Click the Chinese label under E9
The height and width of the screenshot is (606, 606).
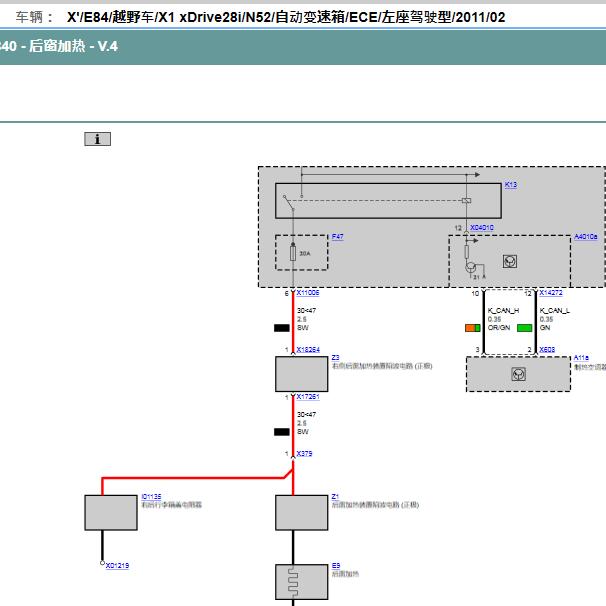tap(345, 574)
